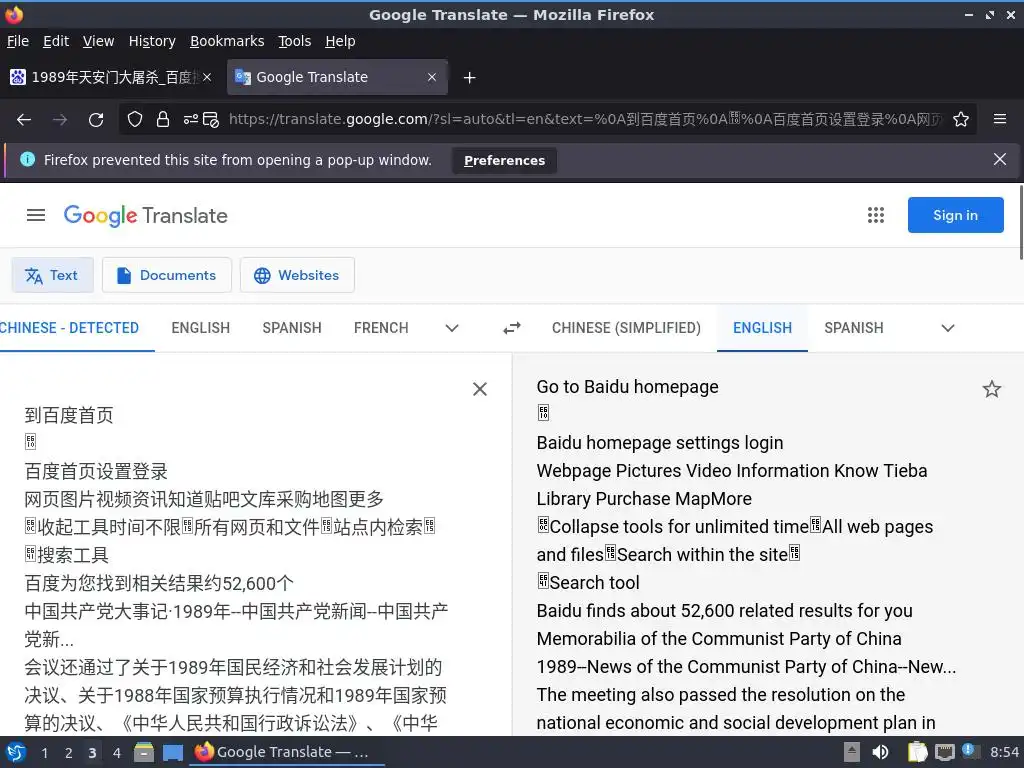Open the taskbar start menu icon

pos(16,752)
